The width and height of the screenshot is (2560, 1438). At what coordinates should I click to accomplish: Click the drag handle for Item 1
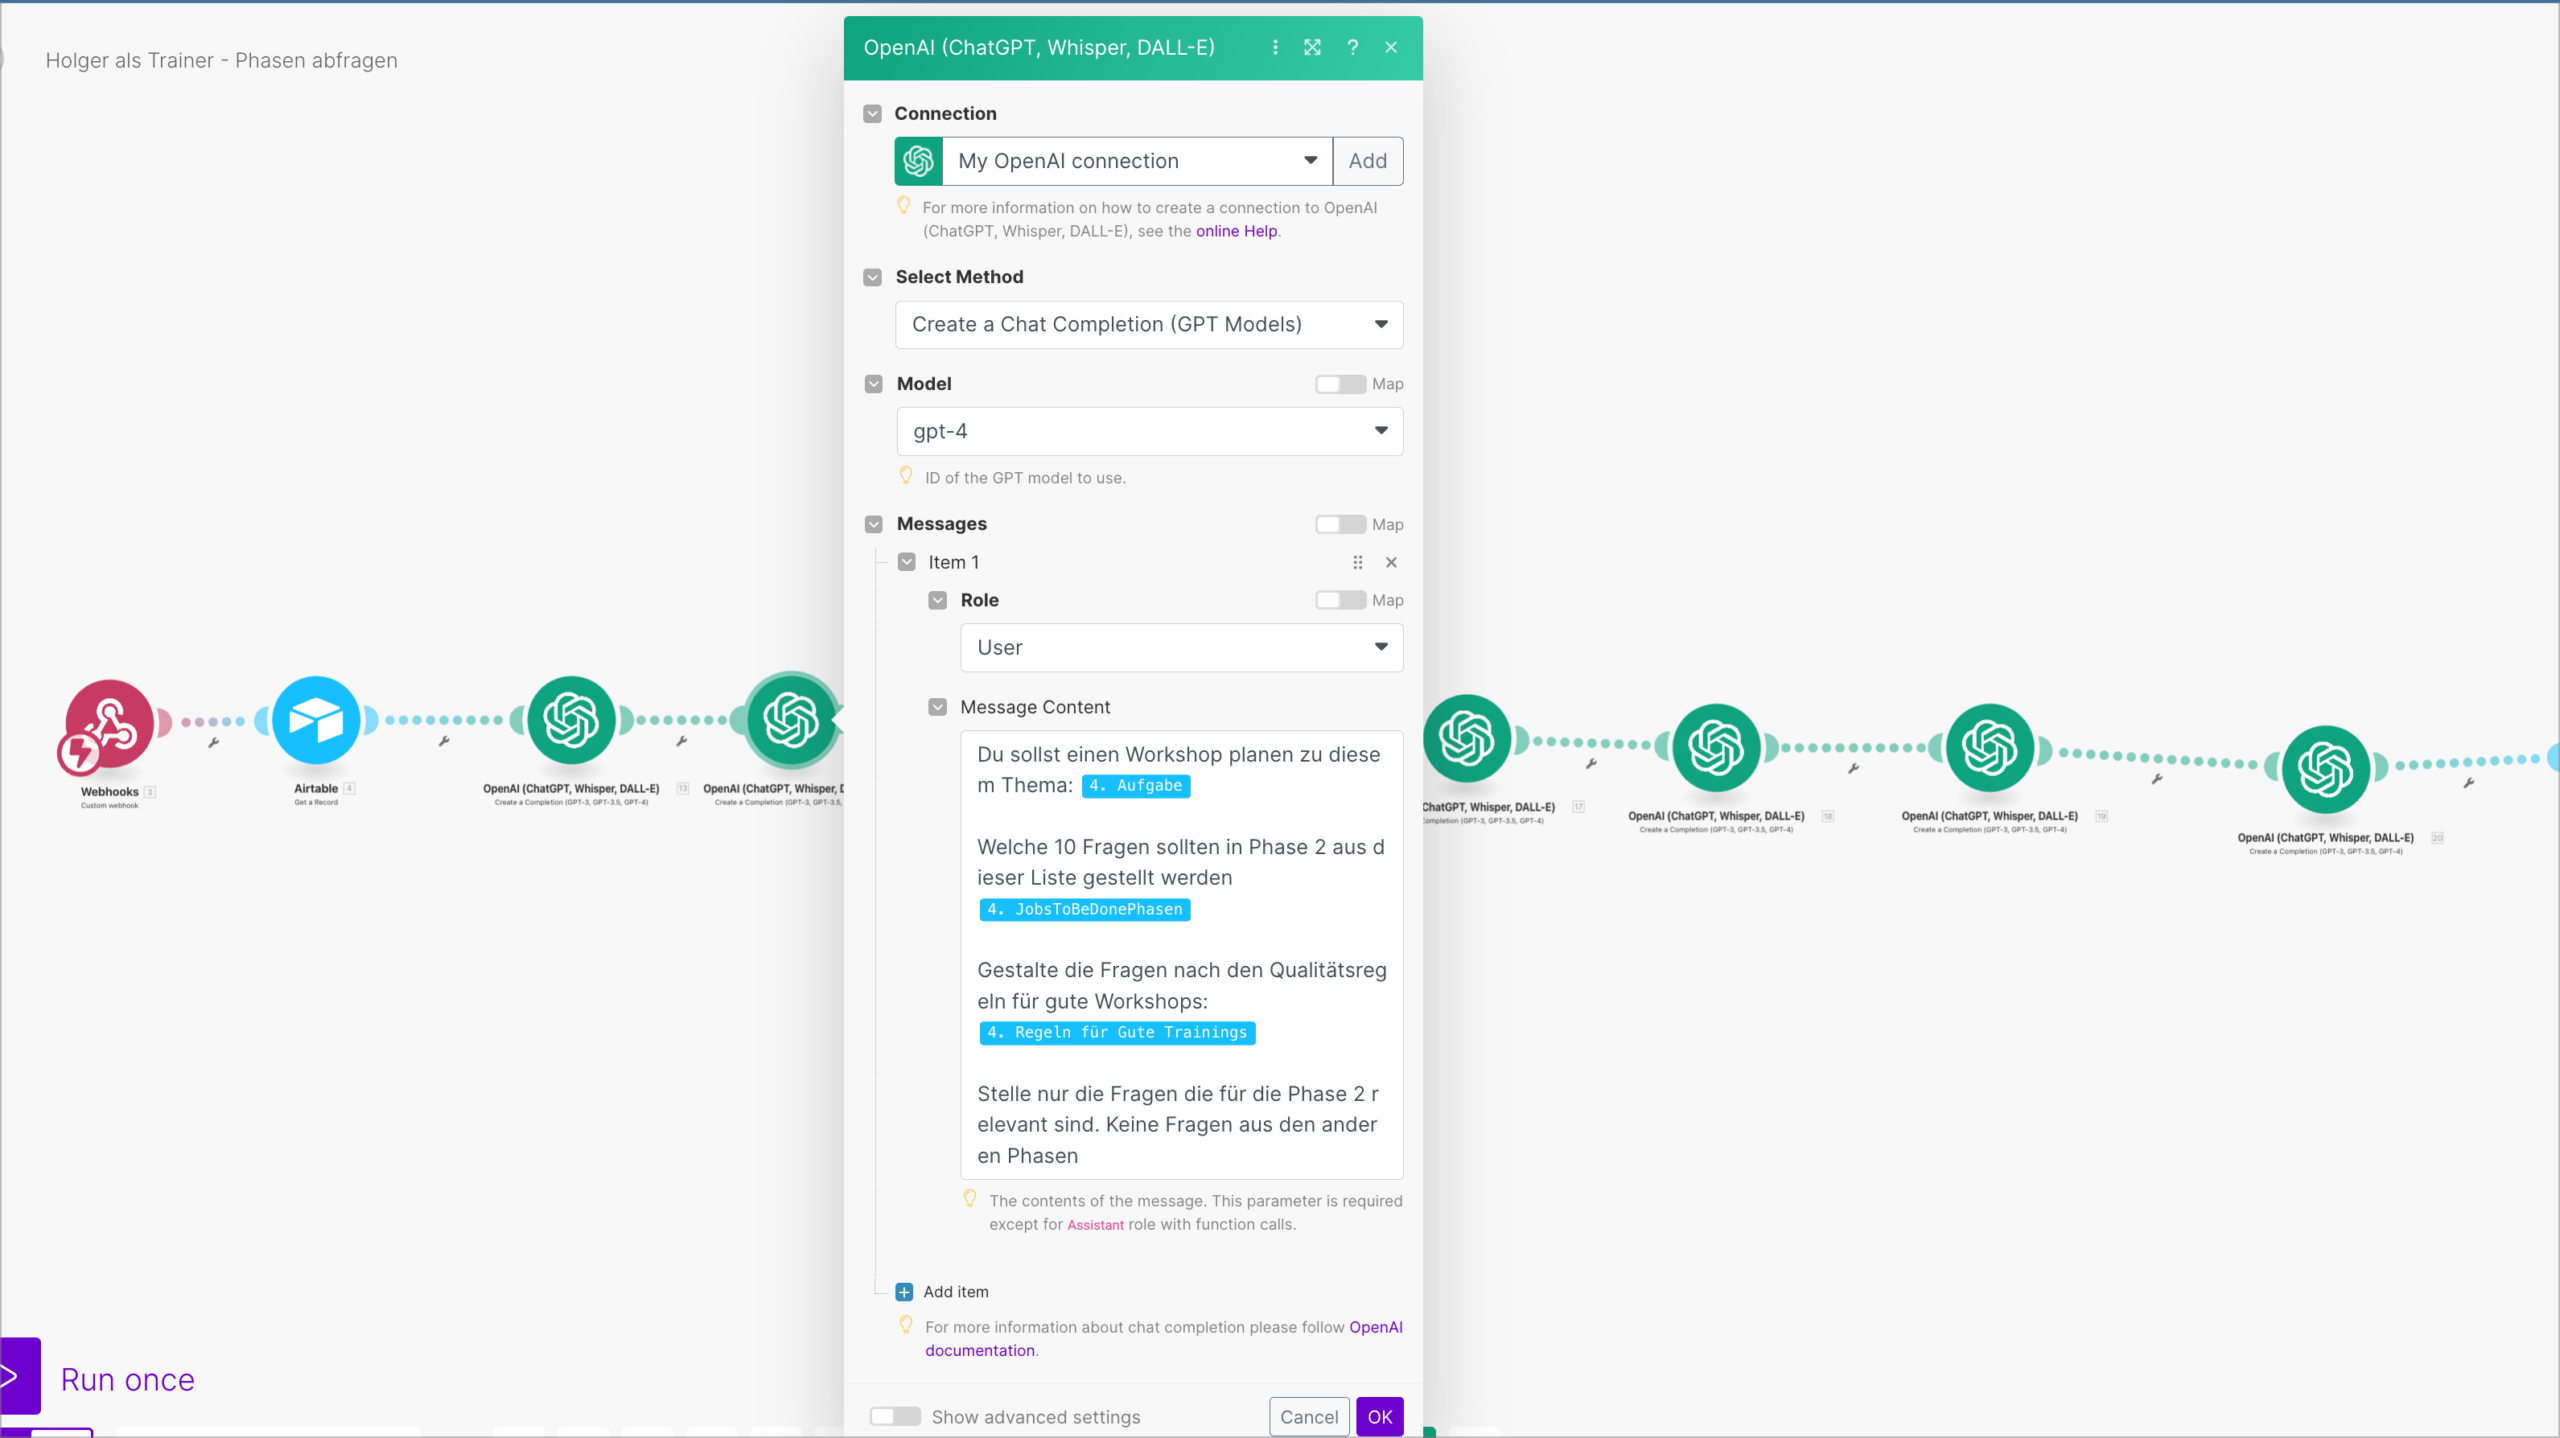(x=1358, y=562)
